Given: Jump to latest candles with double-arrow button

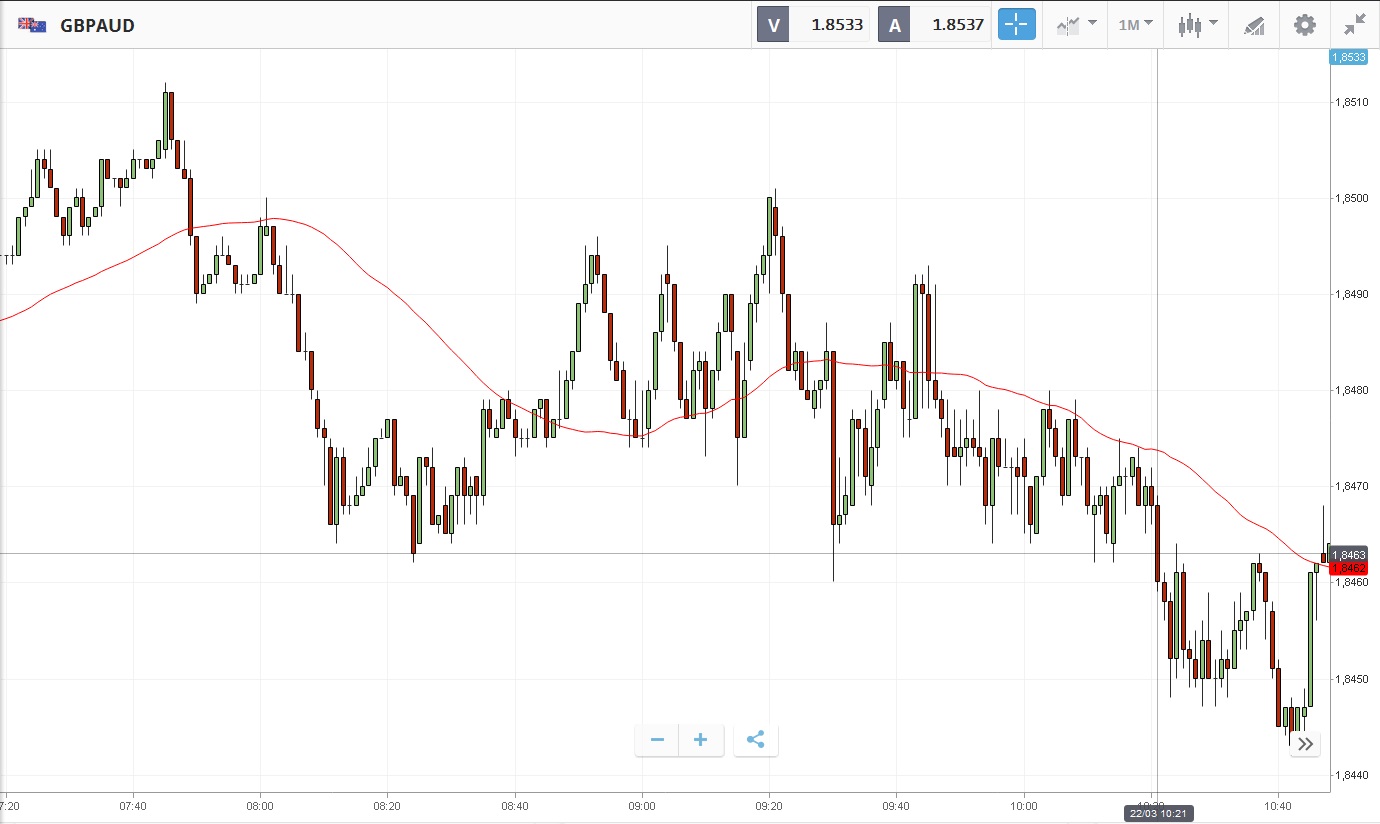Looking at the screenshot, I should (x=1306, y=744).
